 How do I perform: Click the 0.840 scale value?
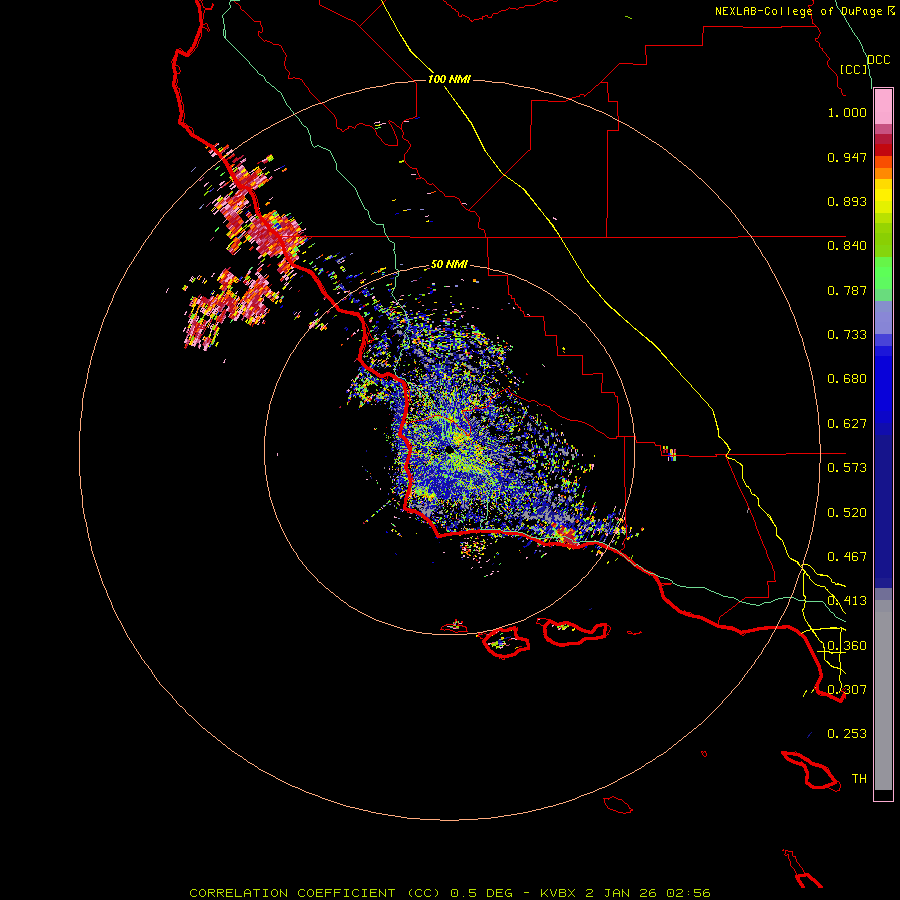tap(847, 246)
